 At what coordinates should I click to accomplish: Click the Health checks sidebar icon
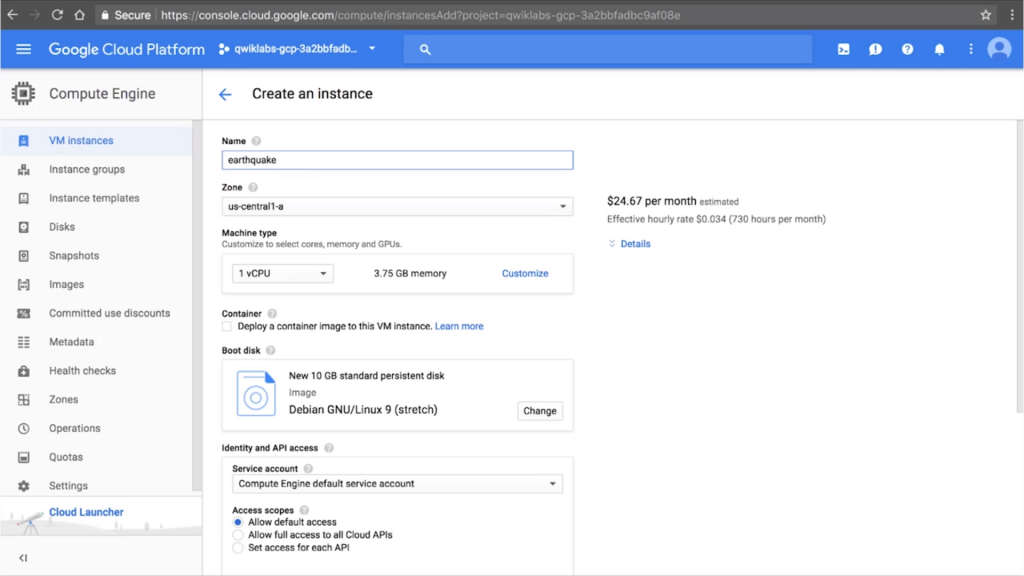[24, 370]
